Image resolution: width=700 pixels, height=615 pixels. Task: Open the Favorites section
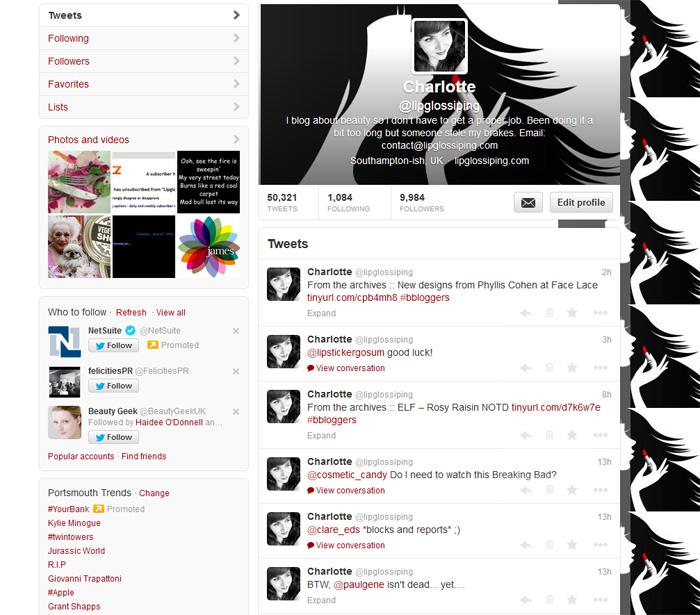[144, 84]
